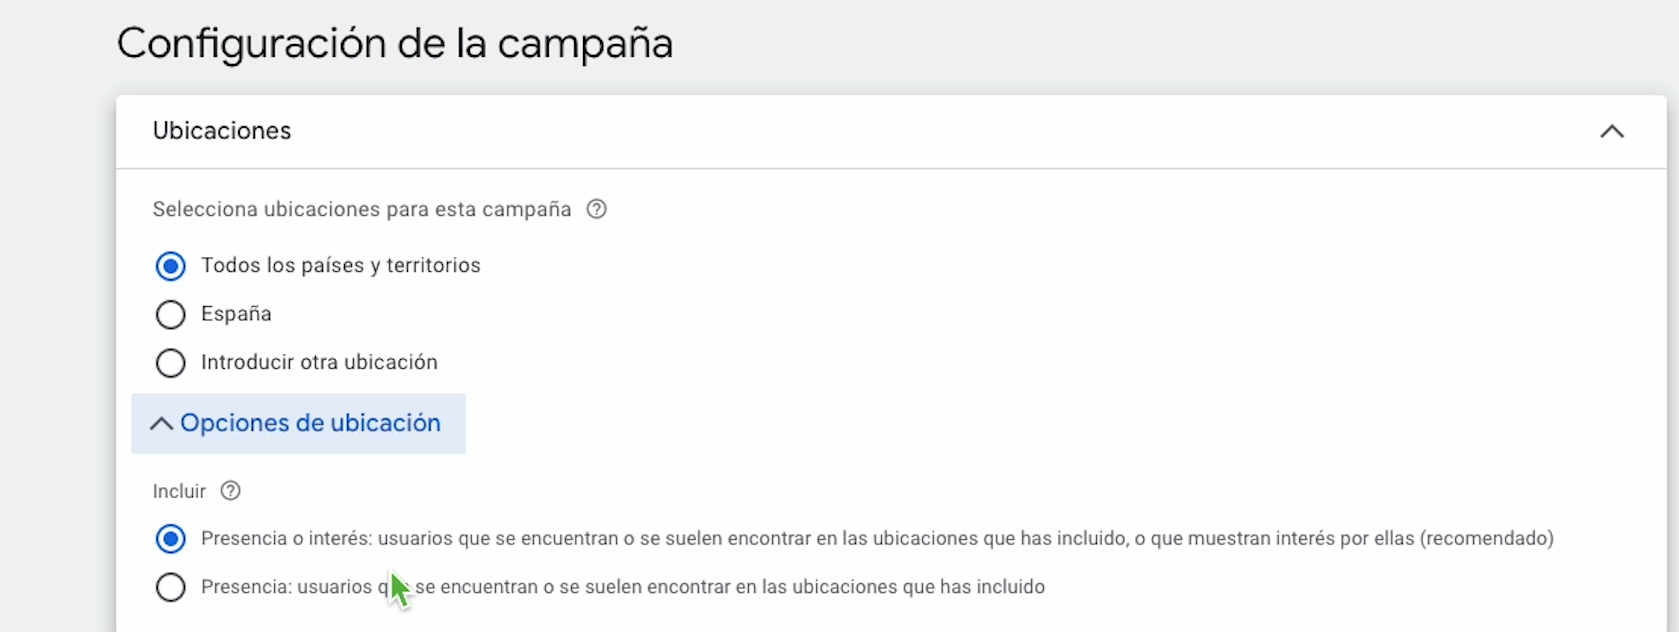Collapse the chevron before 'Opciones de ubicación'
The image size is (1679, 632).
pyautogui.click(x=161, y=424)
